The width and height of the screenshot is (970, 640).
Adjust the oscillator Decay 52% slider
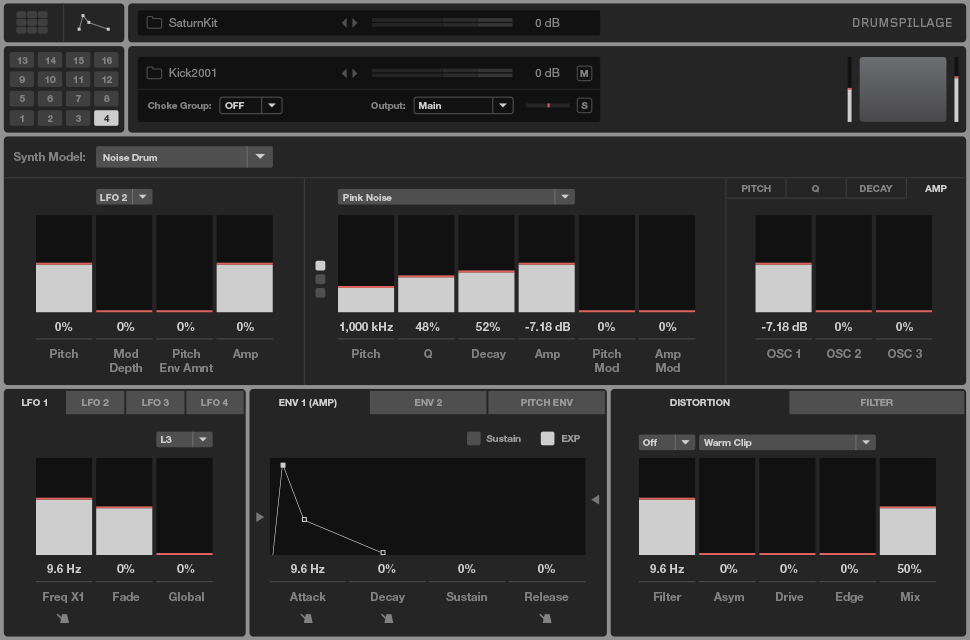click(x=486, y=263)
